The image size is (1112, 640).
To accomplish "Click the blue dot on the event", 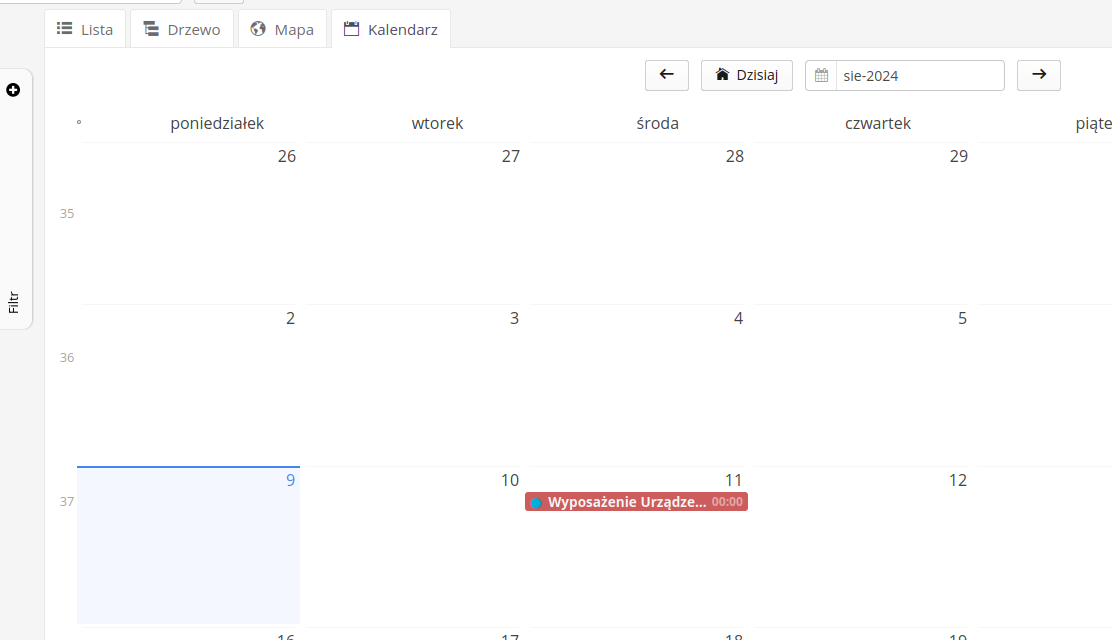I will 536,503.
